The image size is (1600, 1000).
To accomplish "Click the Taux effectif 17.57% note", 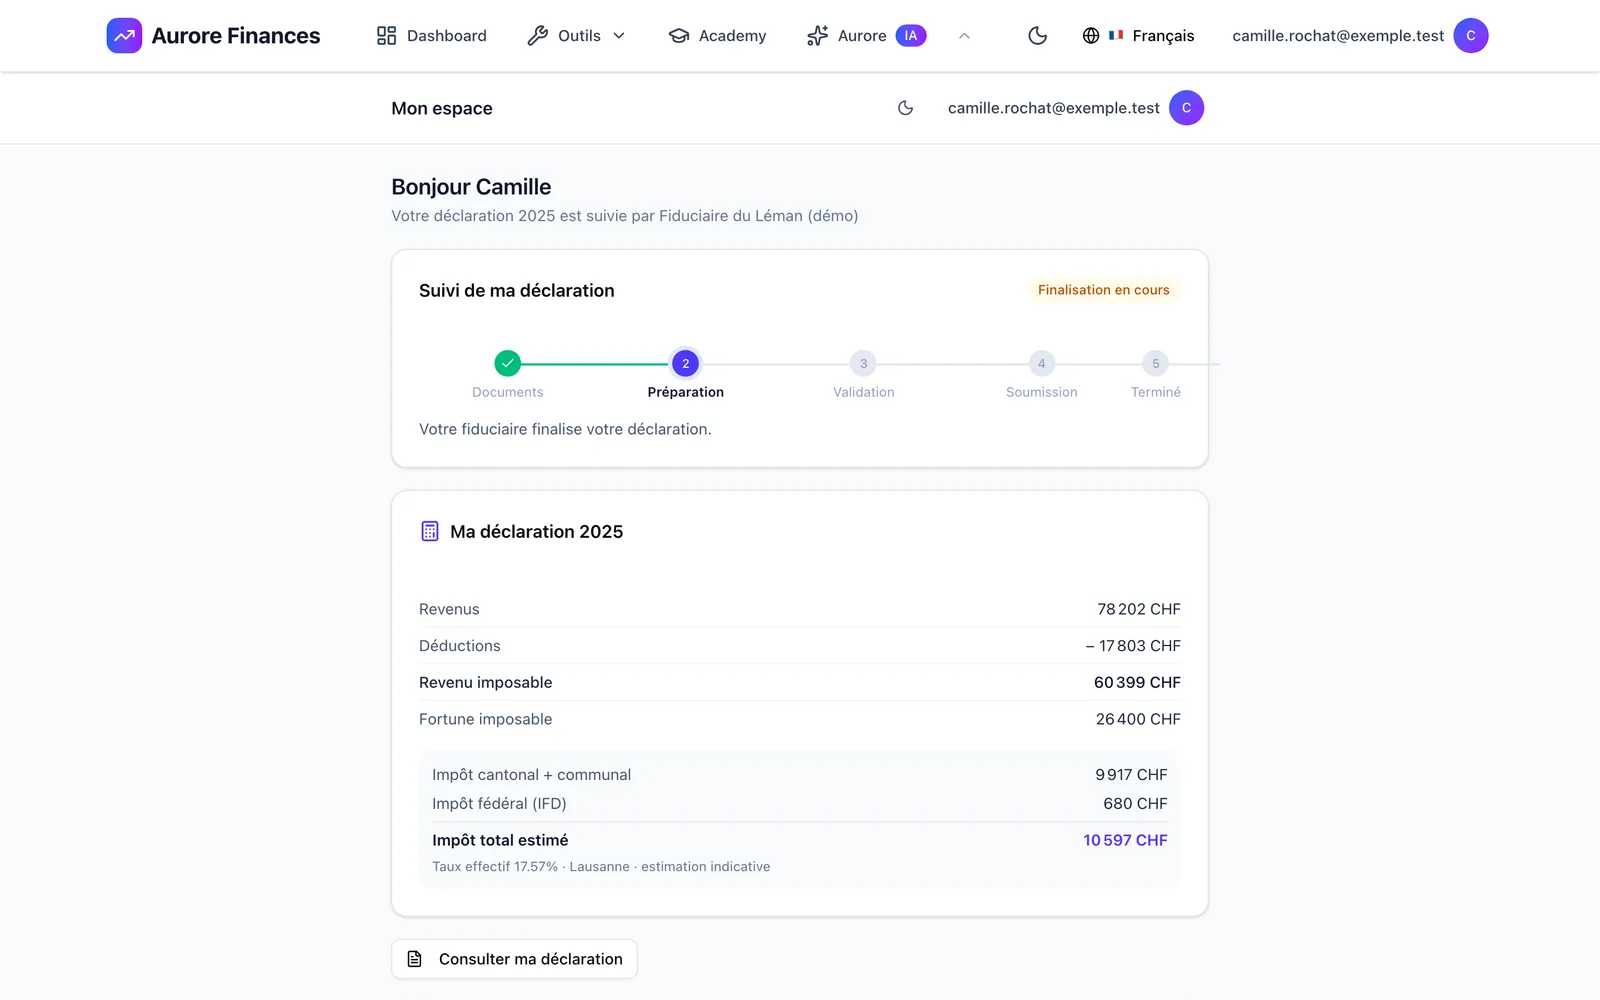I will (601, 867).
